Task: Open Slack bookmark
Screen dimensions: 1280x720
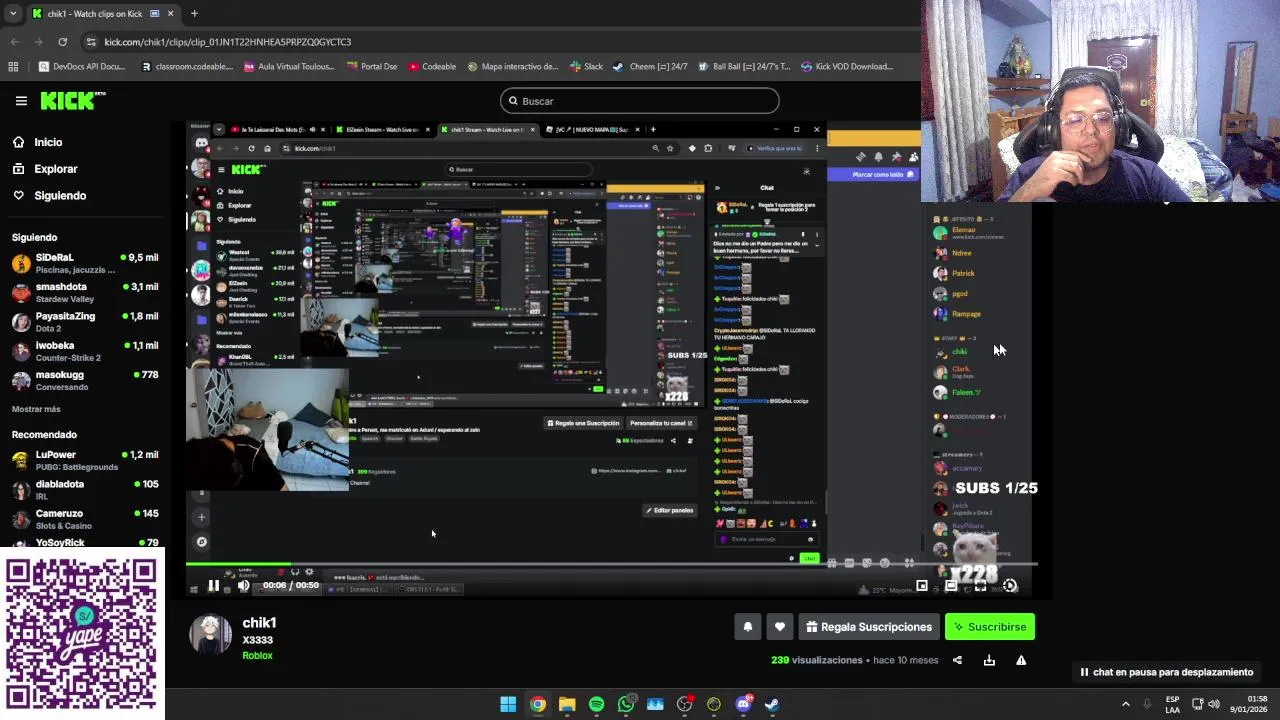Action: tap(586, 67)
